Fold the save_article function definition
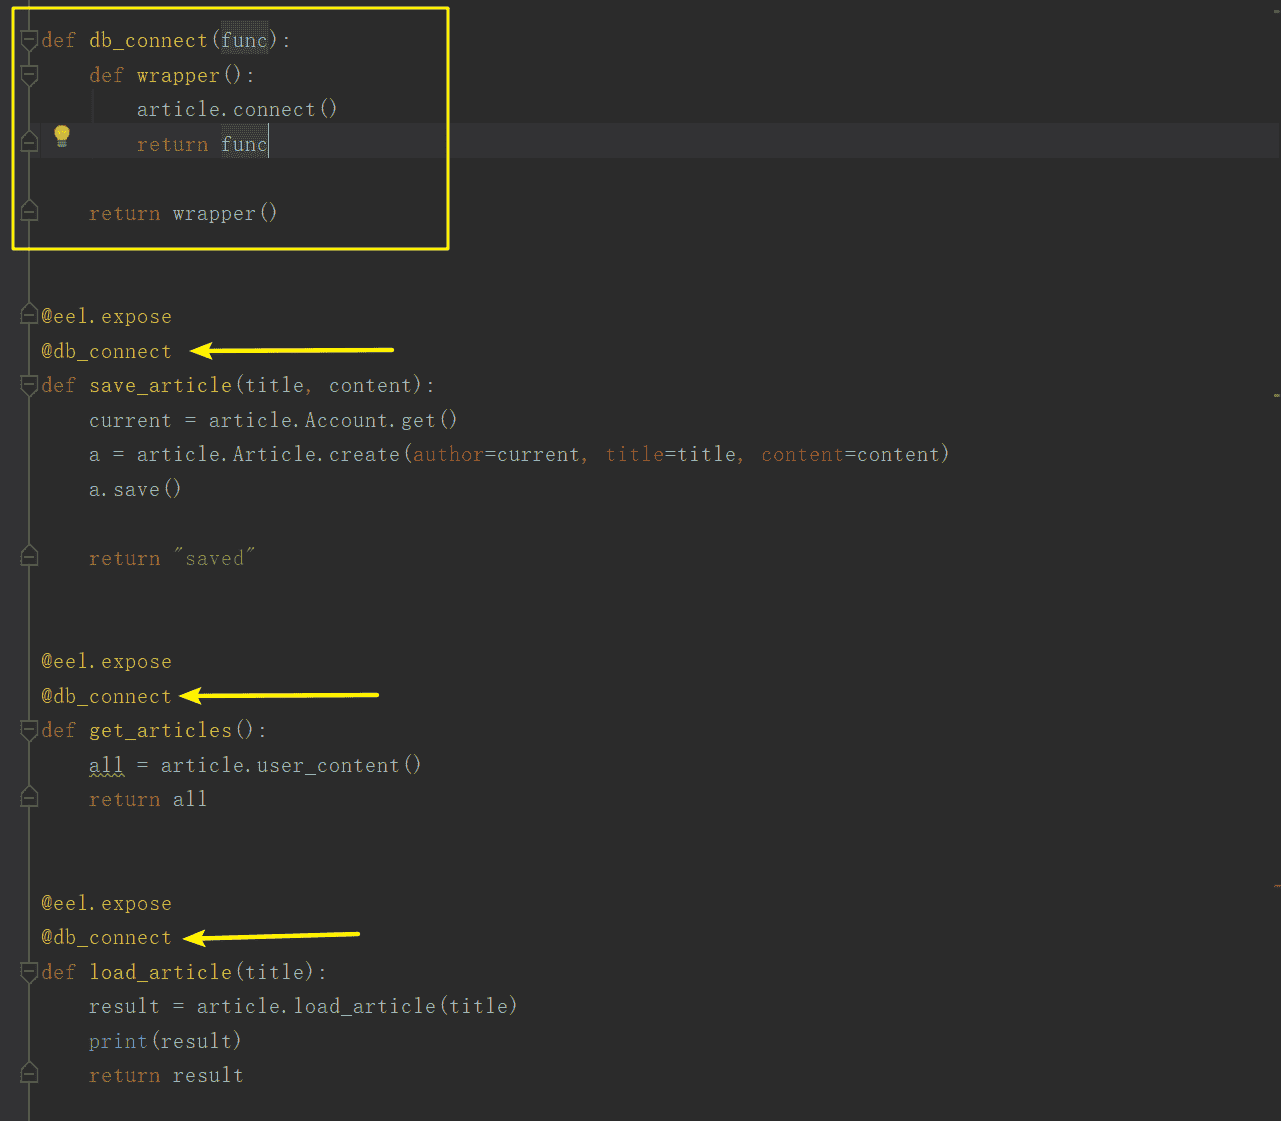Image resolution: width=1281 pixels, height=1121 pixels. click(29, 386)
